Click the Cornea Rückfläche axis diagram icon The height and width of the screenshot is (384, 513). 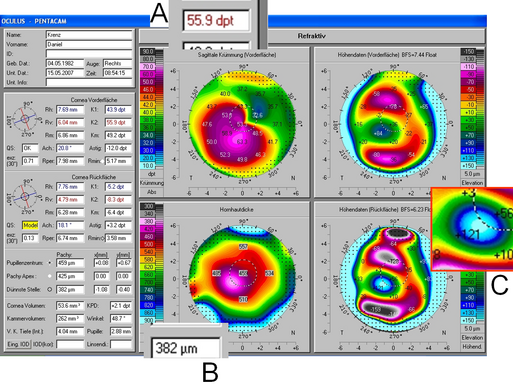25,197
